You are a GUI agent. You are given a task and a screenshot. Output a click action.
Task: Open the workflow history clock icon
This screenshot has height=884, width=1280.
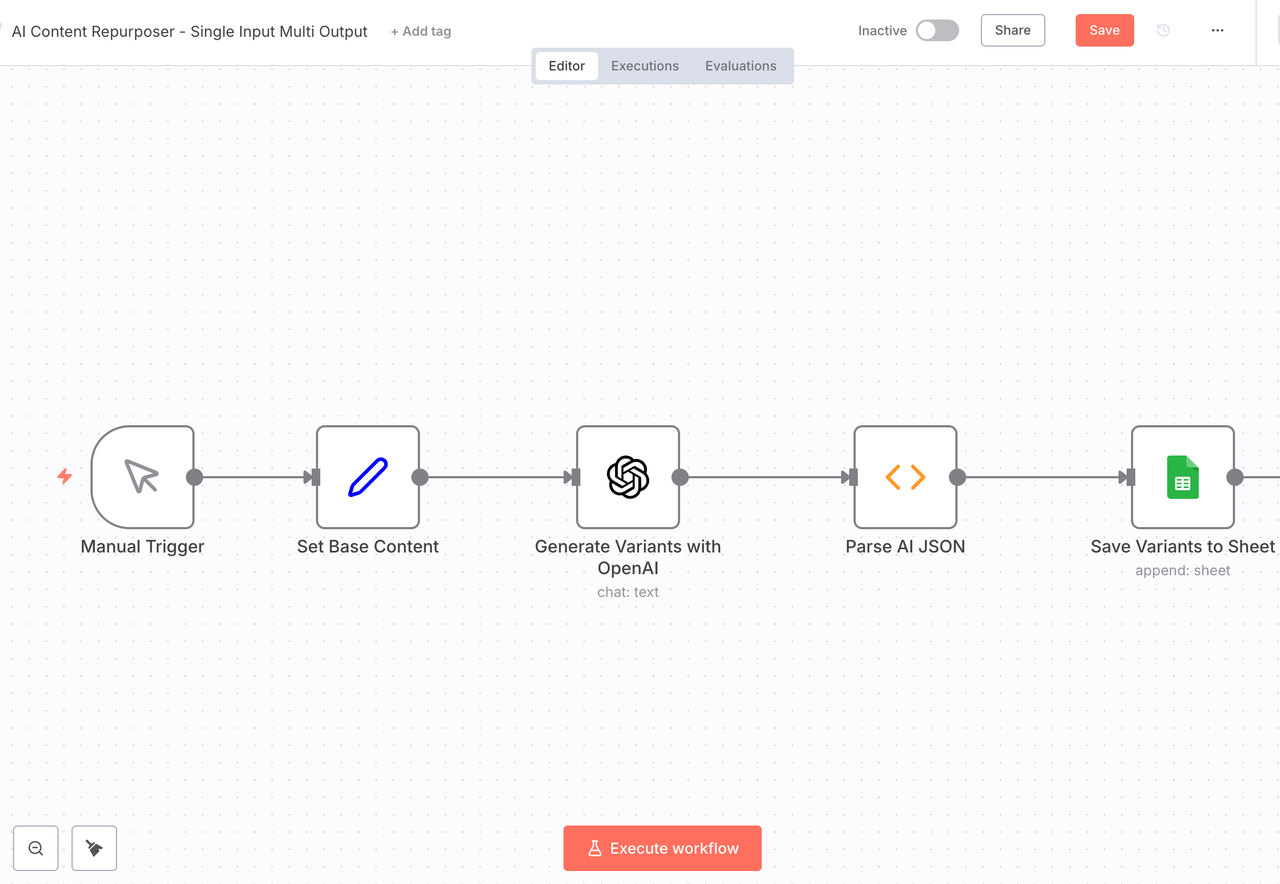pyautogui.click(x=1163, y=31)
